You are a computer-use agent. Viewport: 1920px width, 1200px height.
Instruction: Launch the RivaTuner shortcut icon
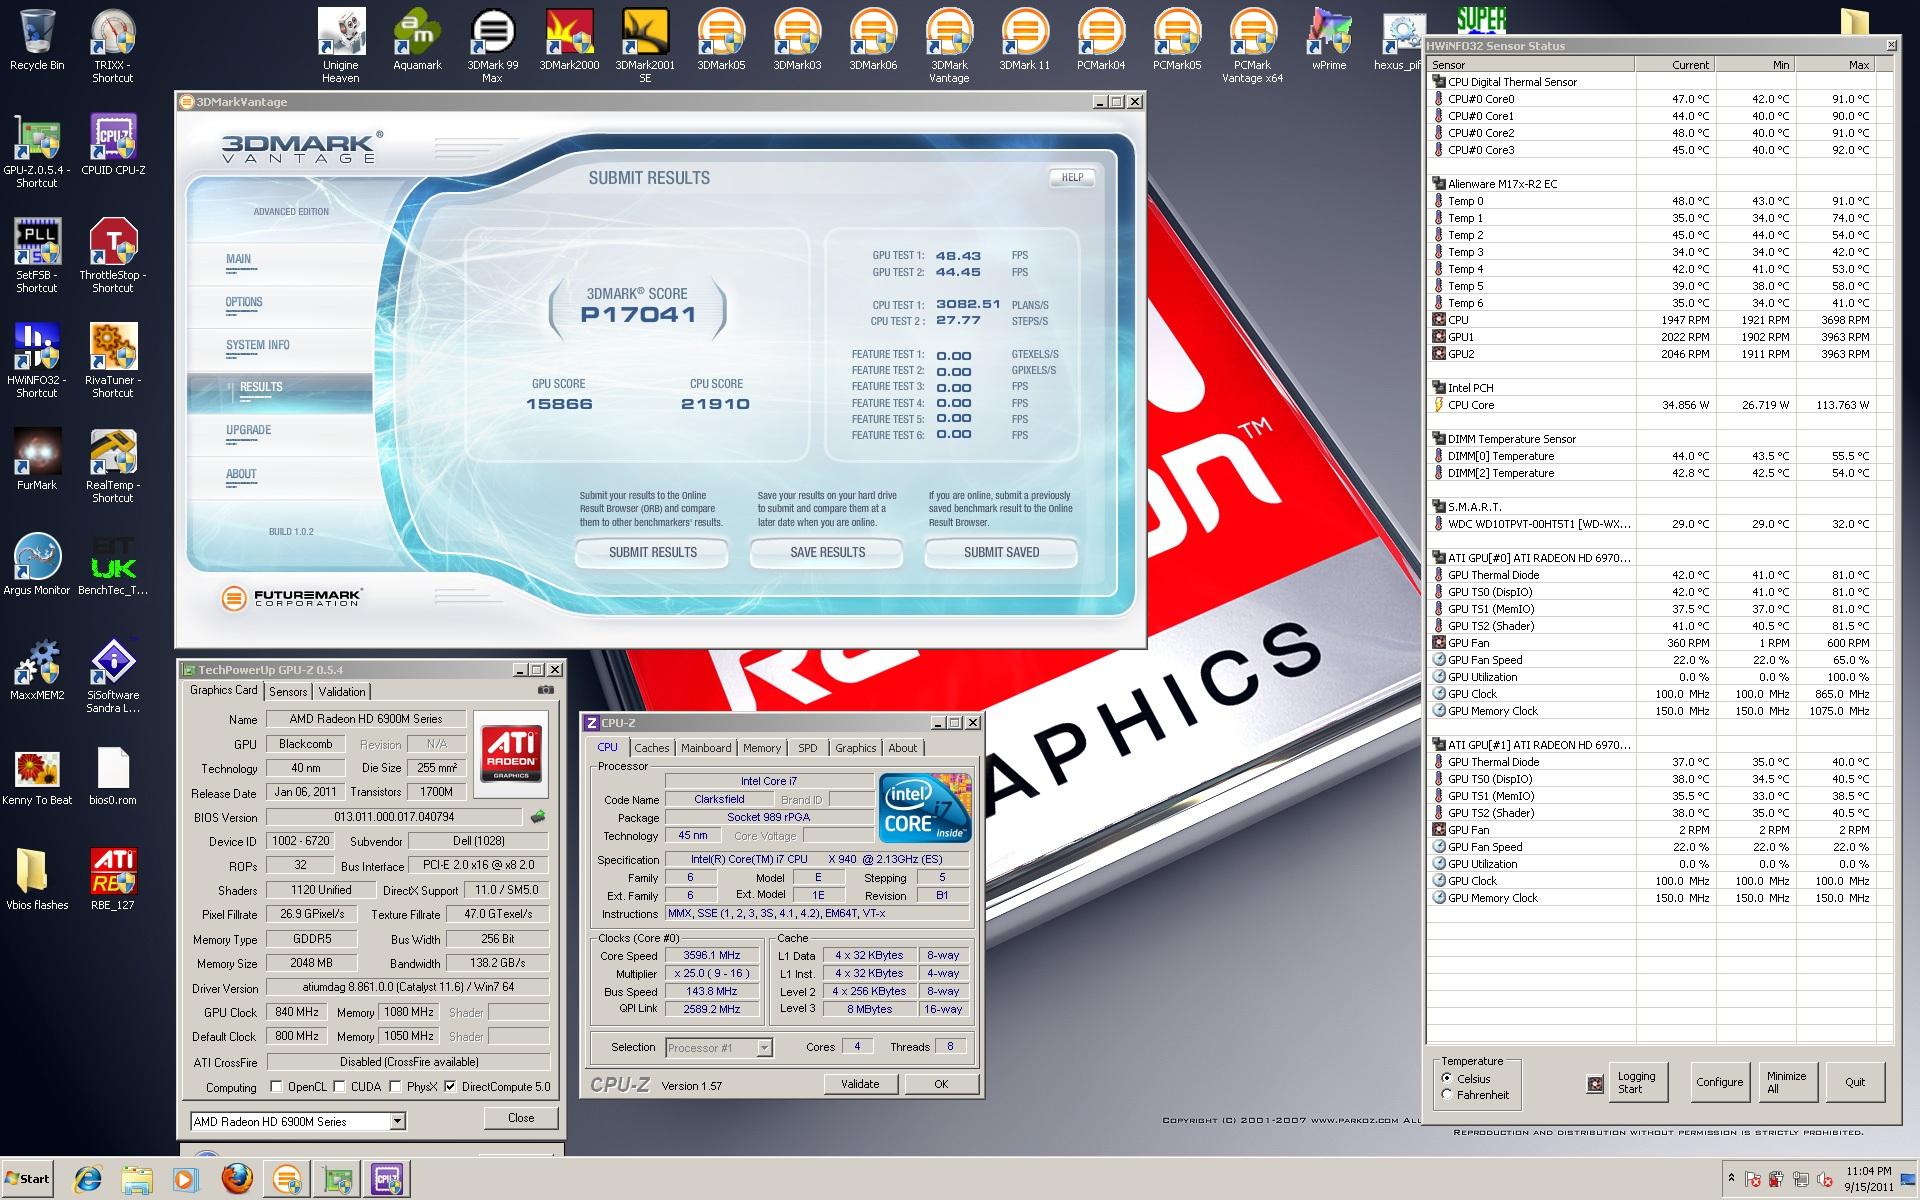(x=112, y=361)
